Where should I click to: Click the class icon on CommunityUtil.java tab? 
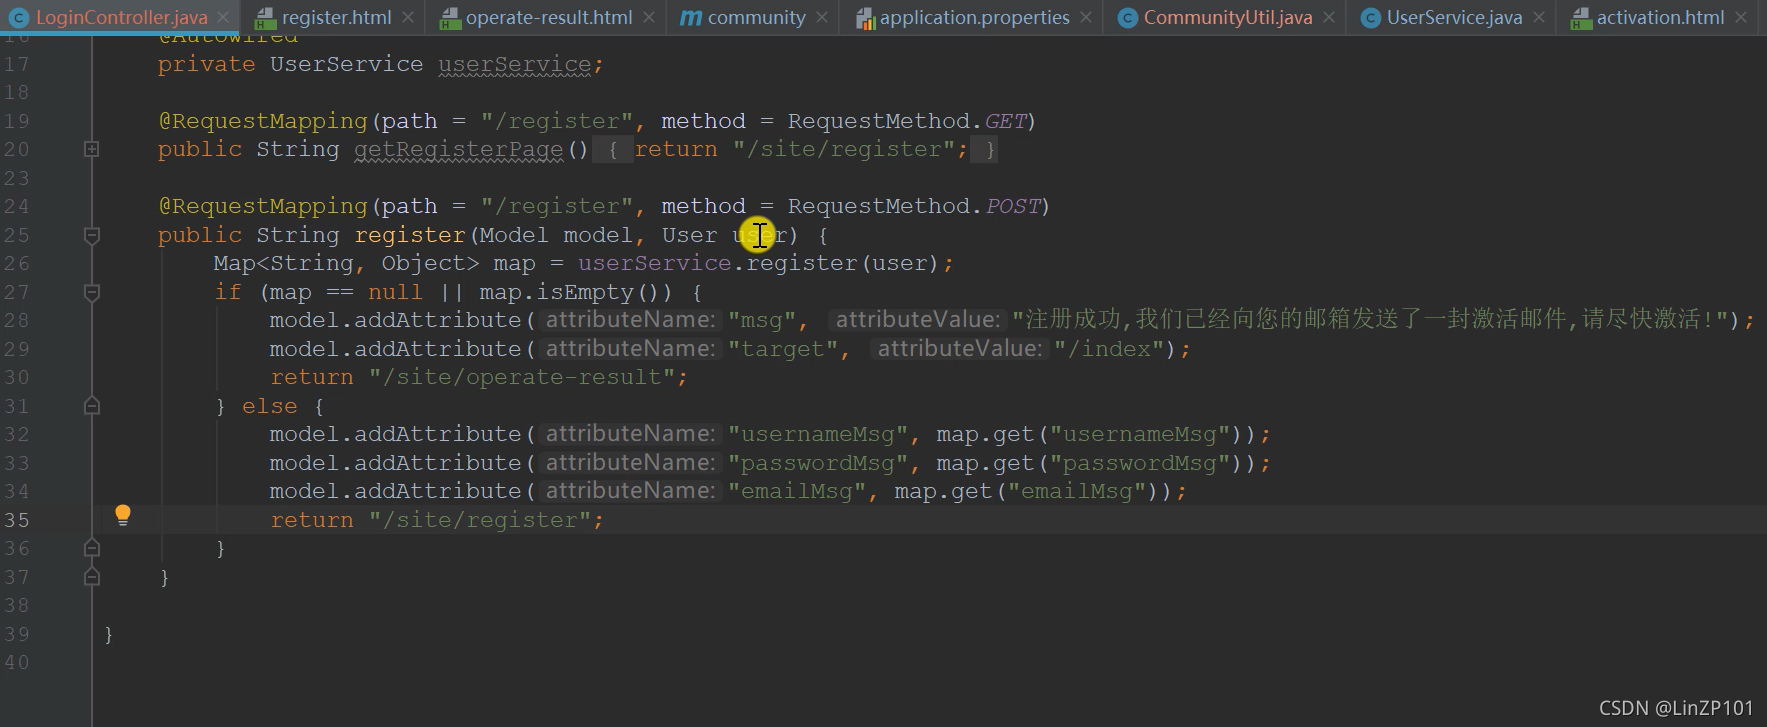click(1127, 18)
